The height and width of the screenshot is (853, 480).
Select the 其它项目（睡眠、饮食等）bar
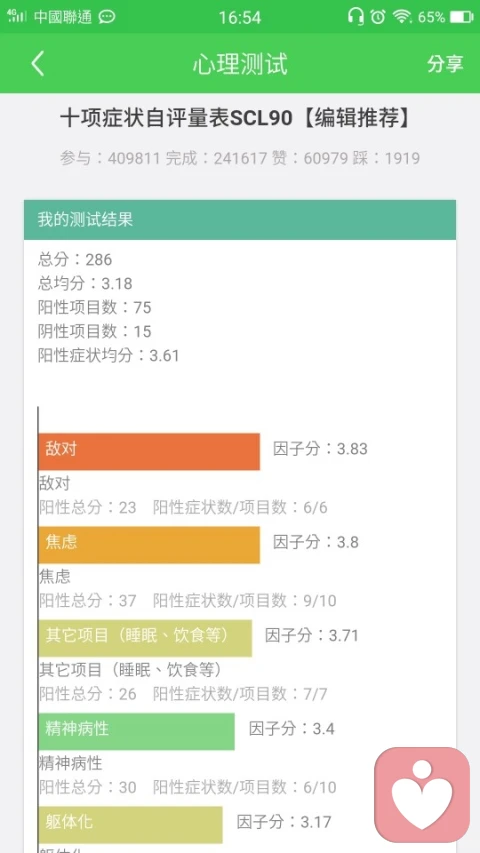coord(145,638)
